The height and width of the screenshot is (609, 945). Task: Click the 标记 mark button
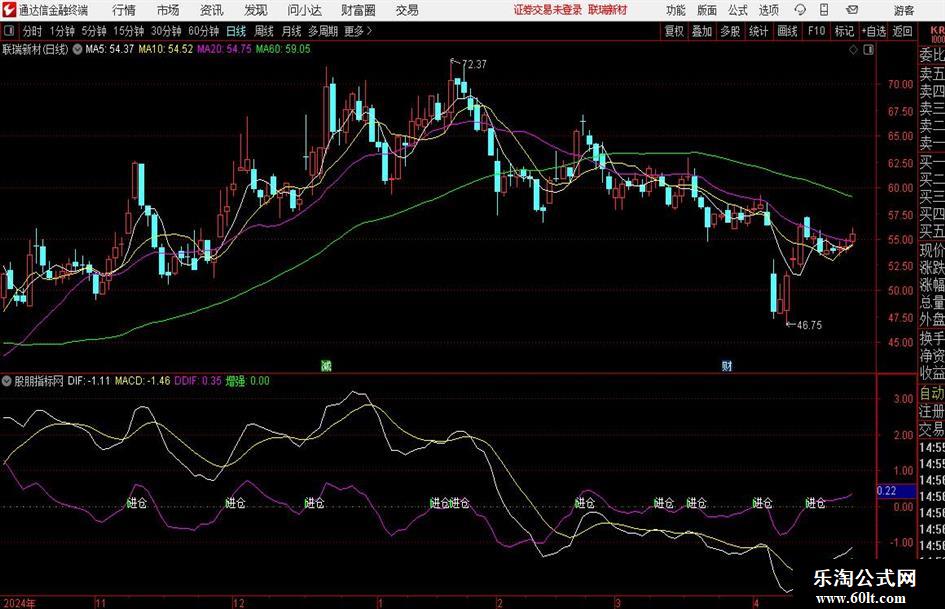tap(844, 31)
